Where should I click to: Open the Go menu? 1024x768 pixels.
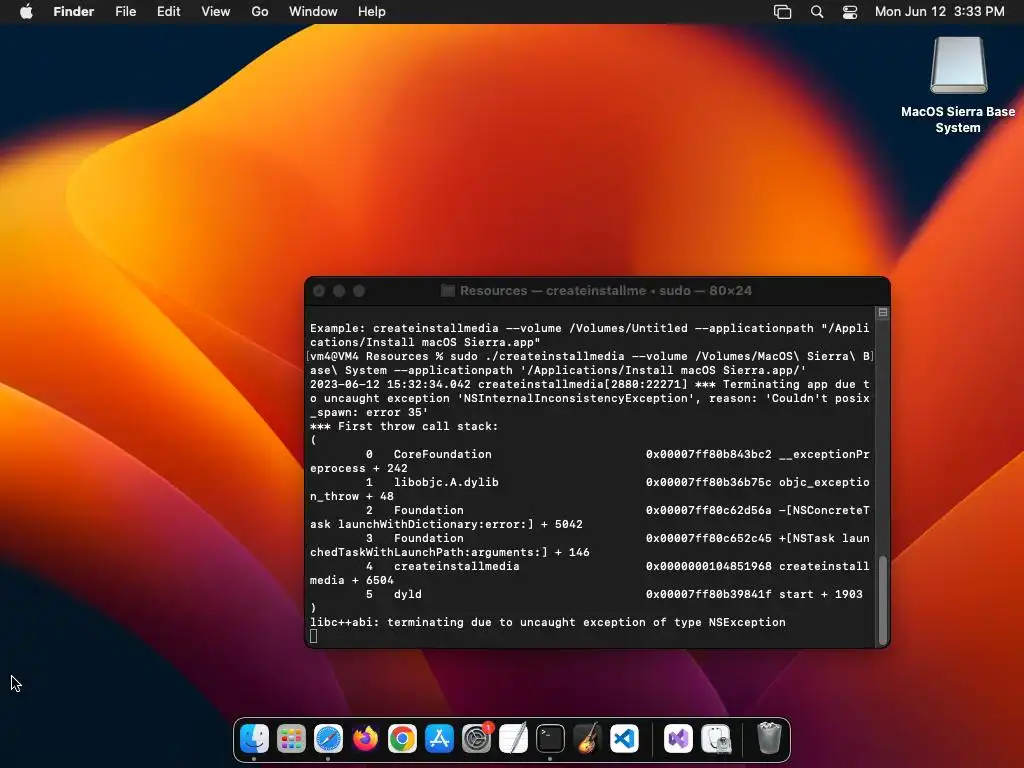[260, 12]
